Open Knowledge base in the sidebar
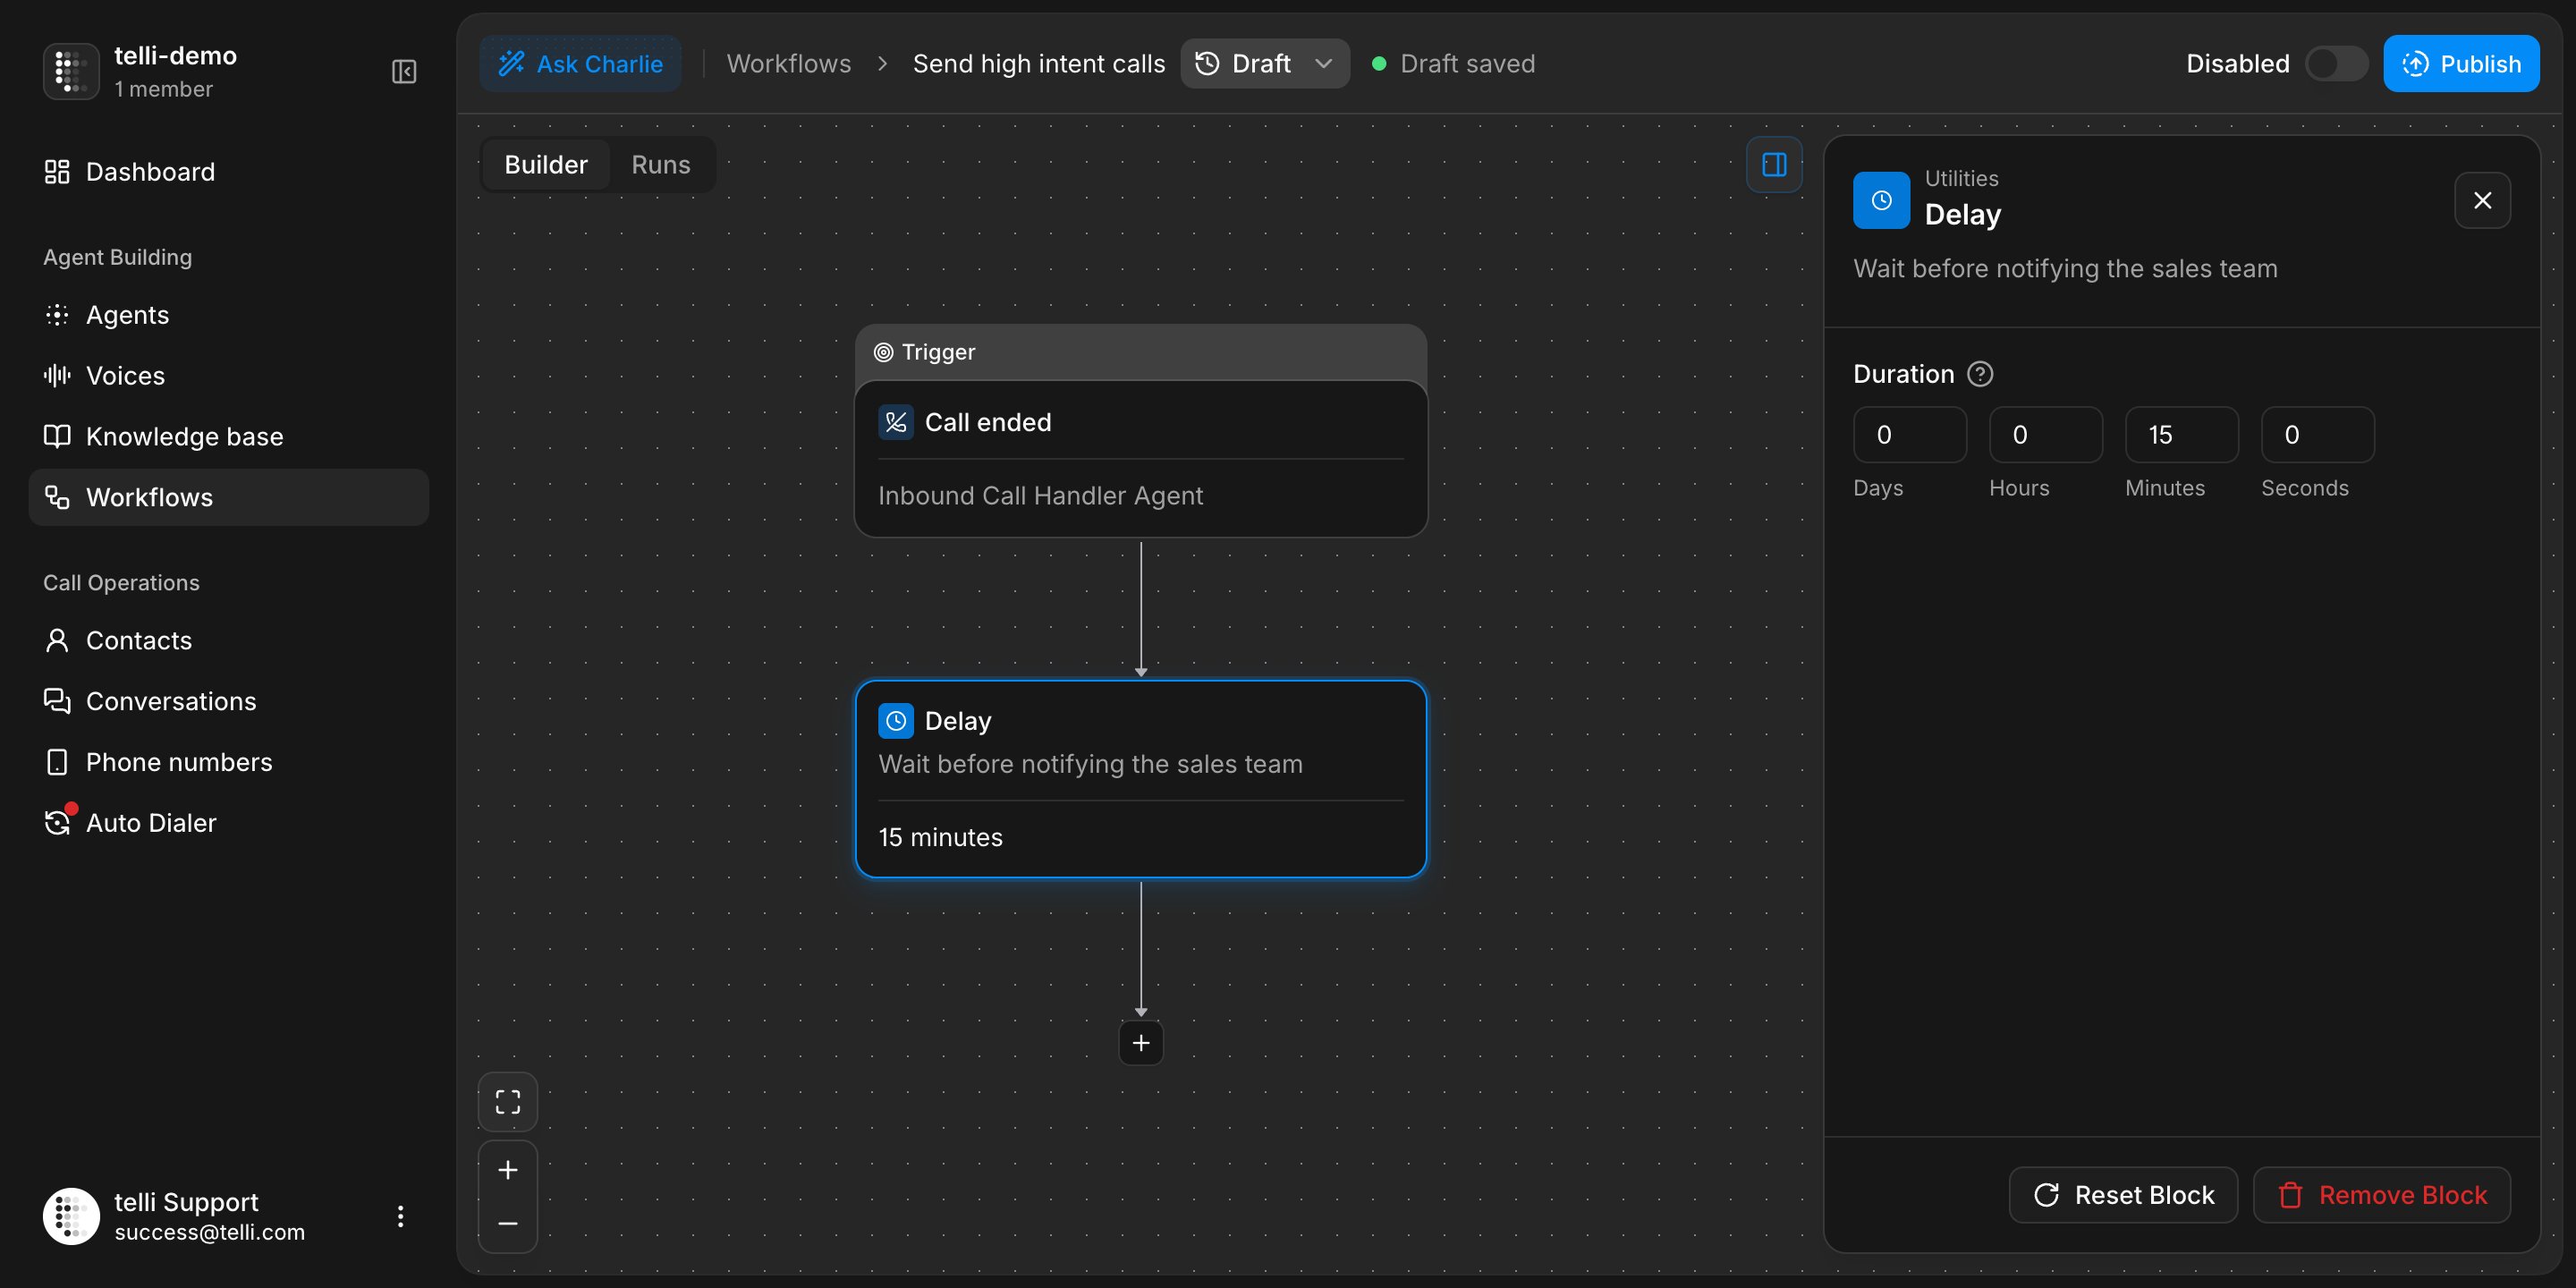The width and height of the screenshot is (2576, 1288). click(x=228, y=436)
